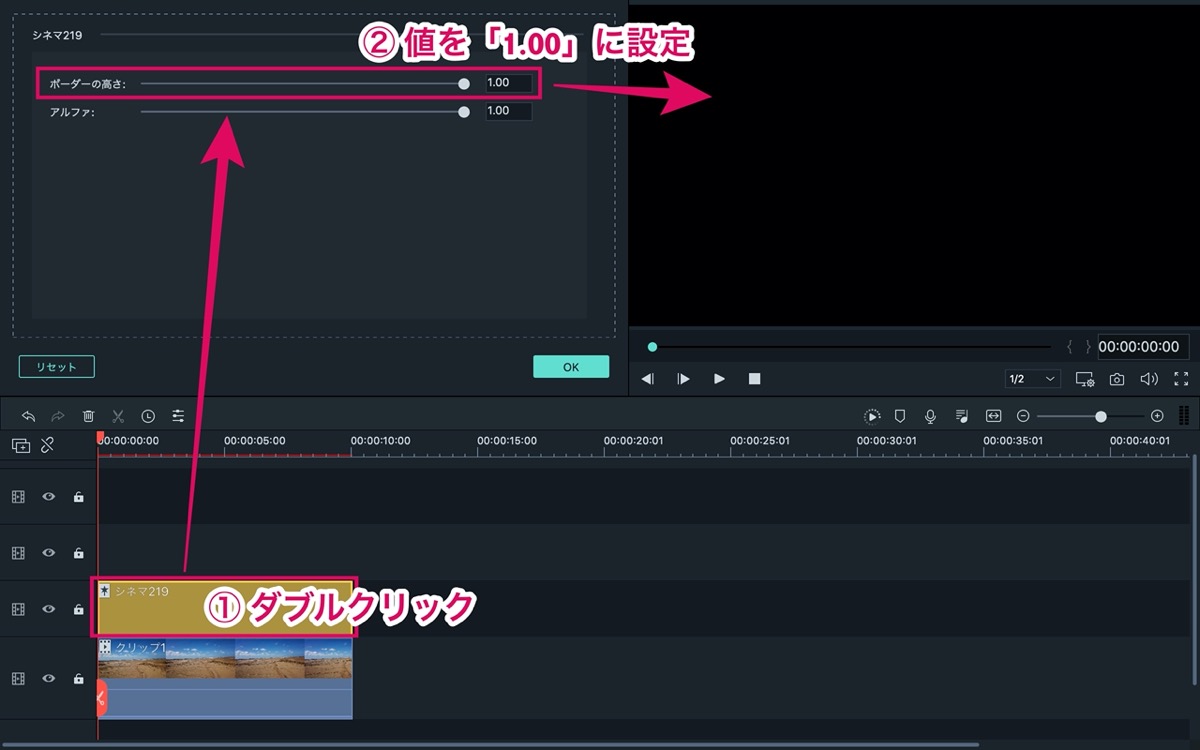
Task: Click the シネマ219 title in the settings panel
Action: pyautogui.click(x=57, y=35)
